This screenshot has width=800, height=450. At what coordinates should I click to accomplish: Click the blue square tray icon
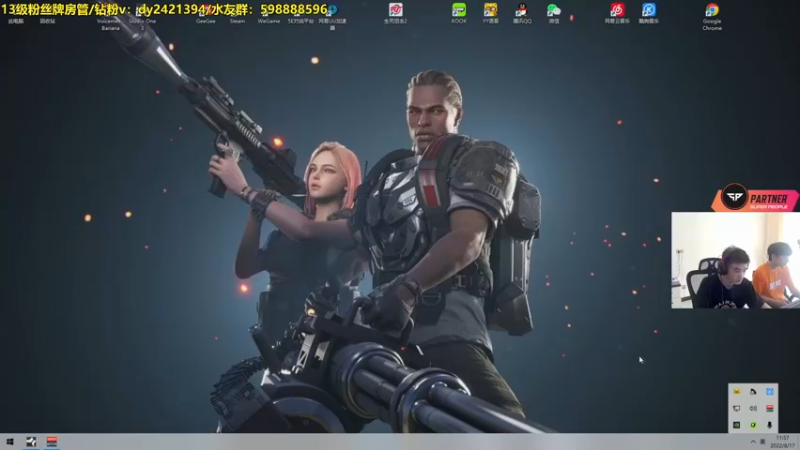coord(769,391)
